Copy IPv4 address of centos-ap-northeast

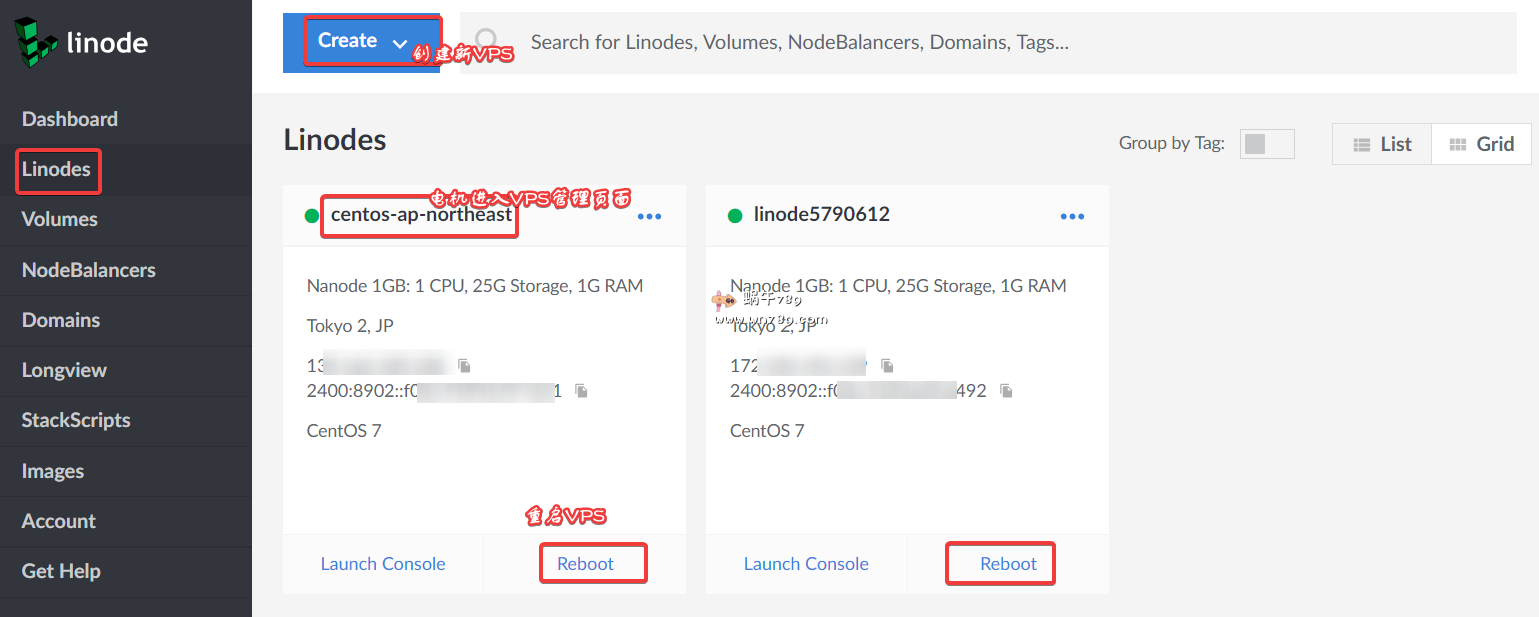[x=463, y=366]
